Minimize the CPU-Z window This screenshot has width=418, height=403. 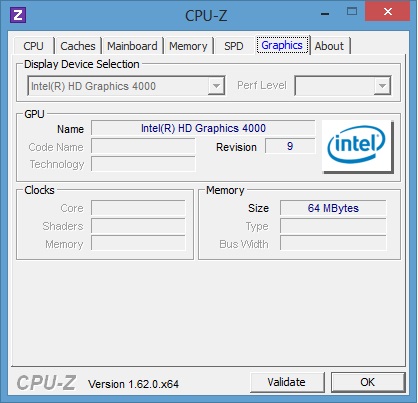point(325,14)
